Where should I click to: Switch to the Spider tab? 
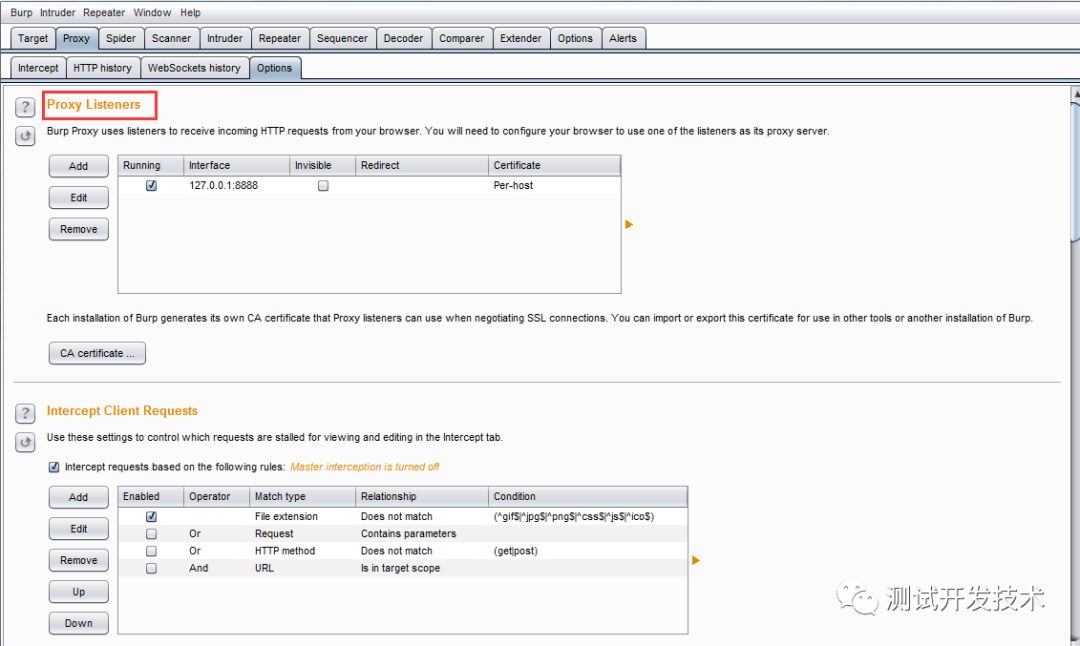pyautogui.click(x=121, y=39)
